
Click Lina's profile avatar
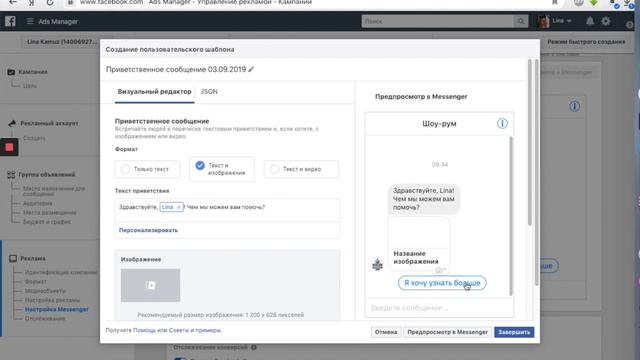543,21
